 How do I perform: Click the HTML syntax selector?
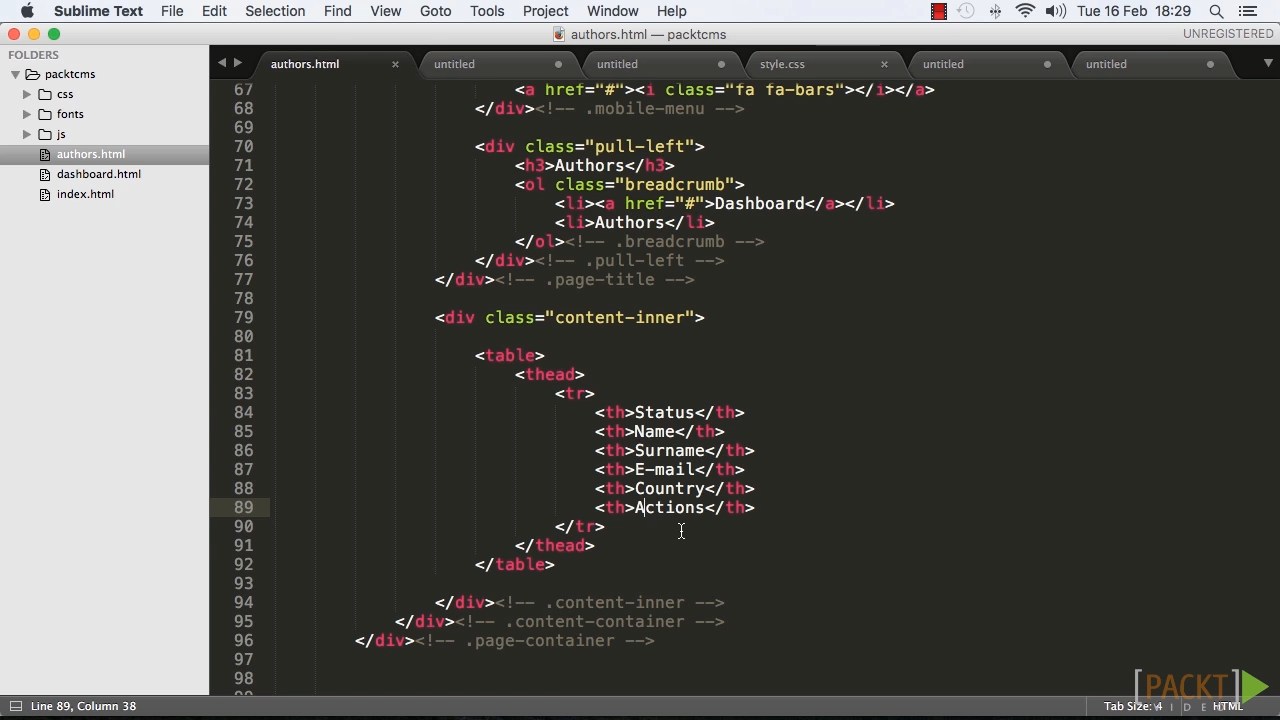[1227, 706]
